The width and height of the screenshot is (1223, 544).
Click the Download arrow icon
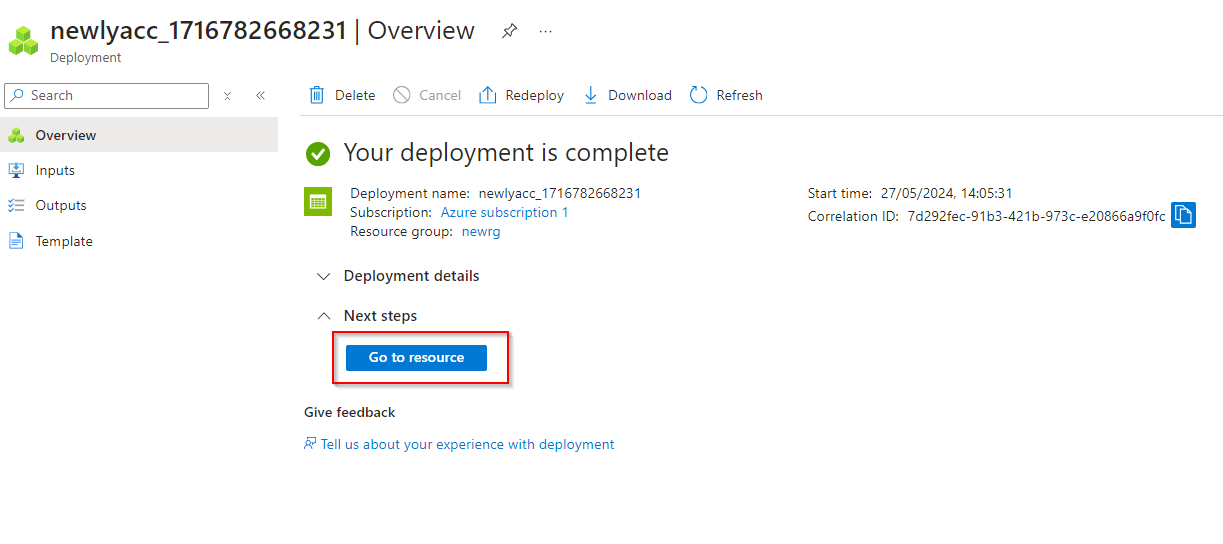[590, 95]
